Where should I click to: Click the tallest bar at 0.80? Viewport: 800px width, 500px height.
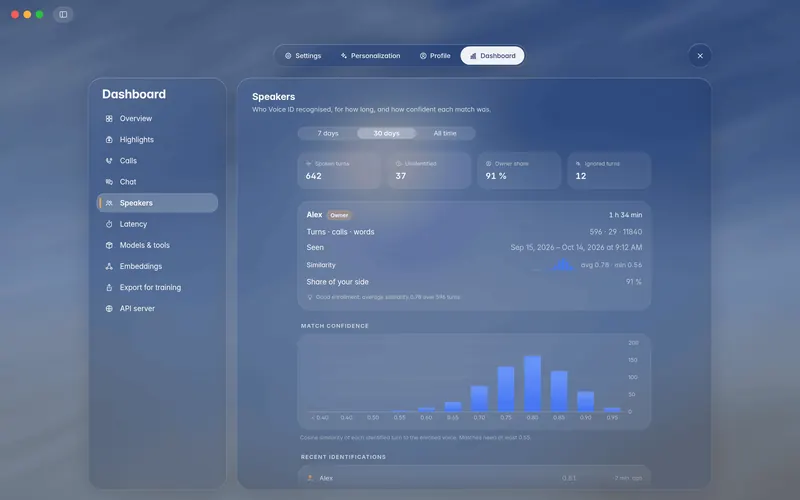533,384
